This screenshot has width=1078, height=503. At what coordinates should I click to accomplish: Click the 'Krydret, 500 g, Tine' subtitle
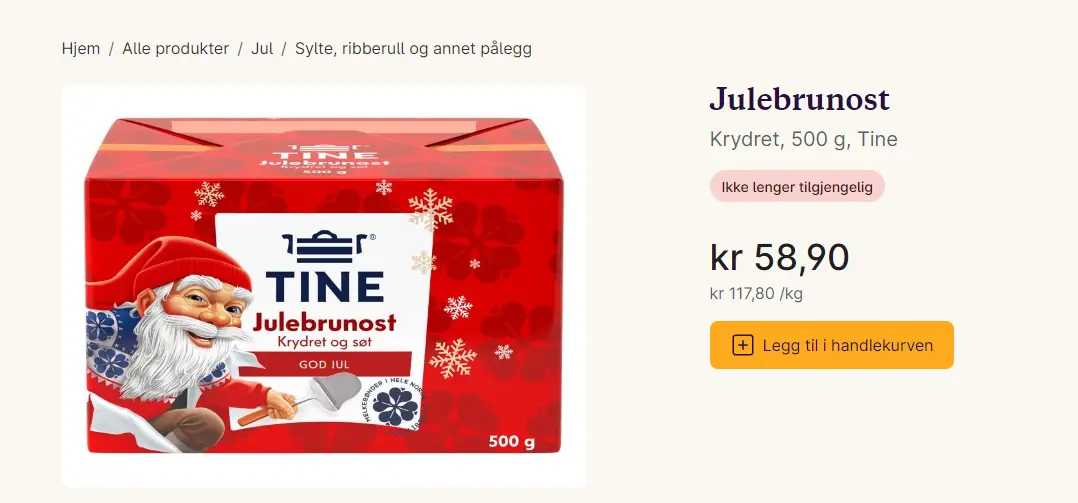804,139
